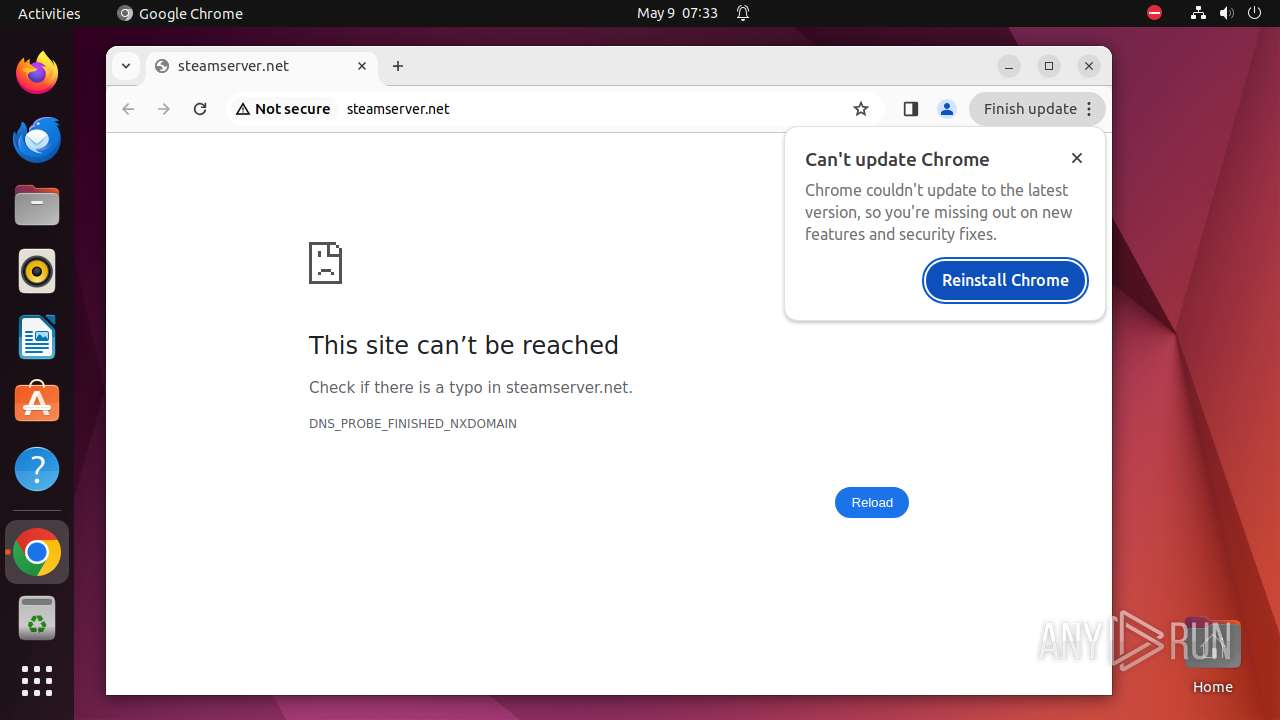Click the Not secure warning icon

(x=283, y=109)
